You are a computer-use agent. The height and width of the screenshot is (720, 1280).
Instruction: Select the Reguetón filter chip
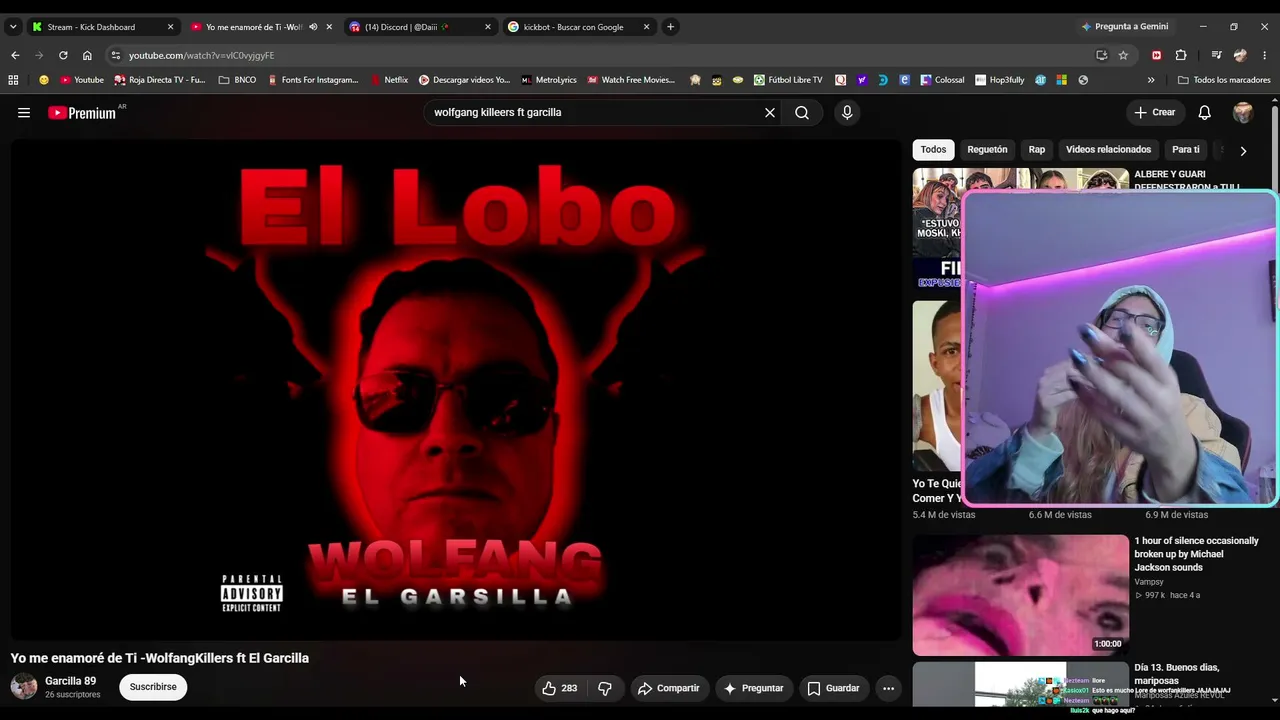(987, 150)
